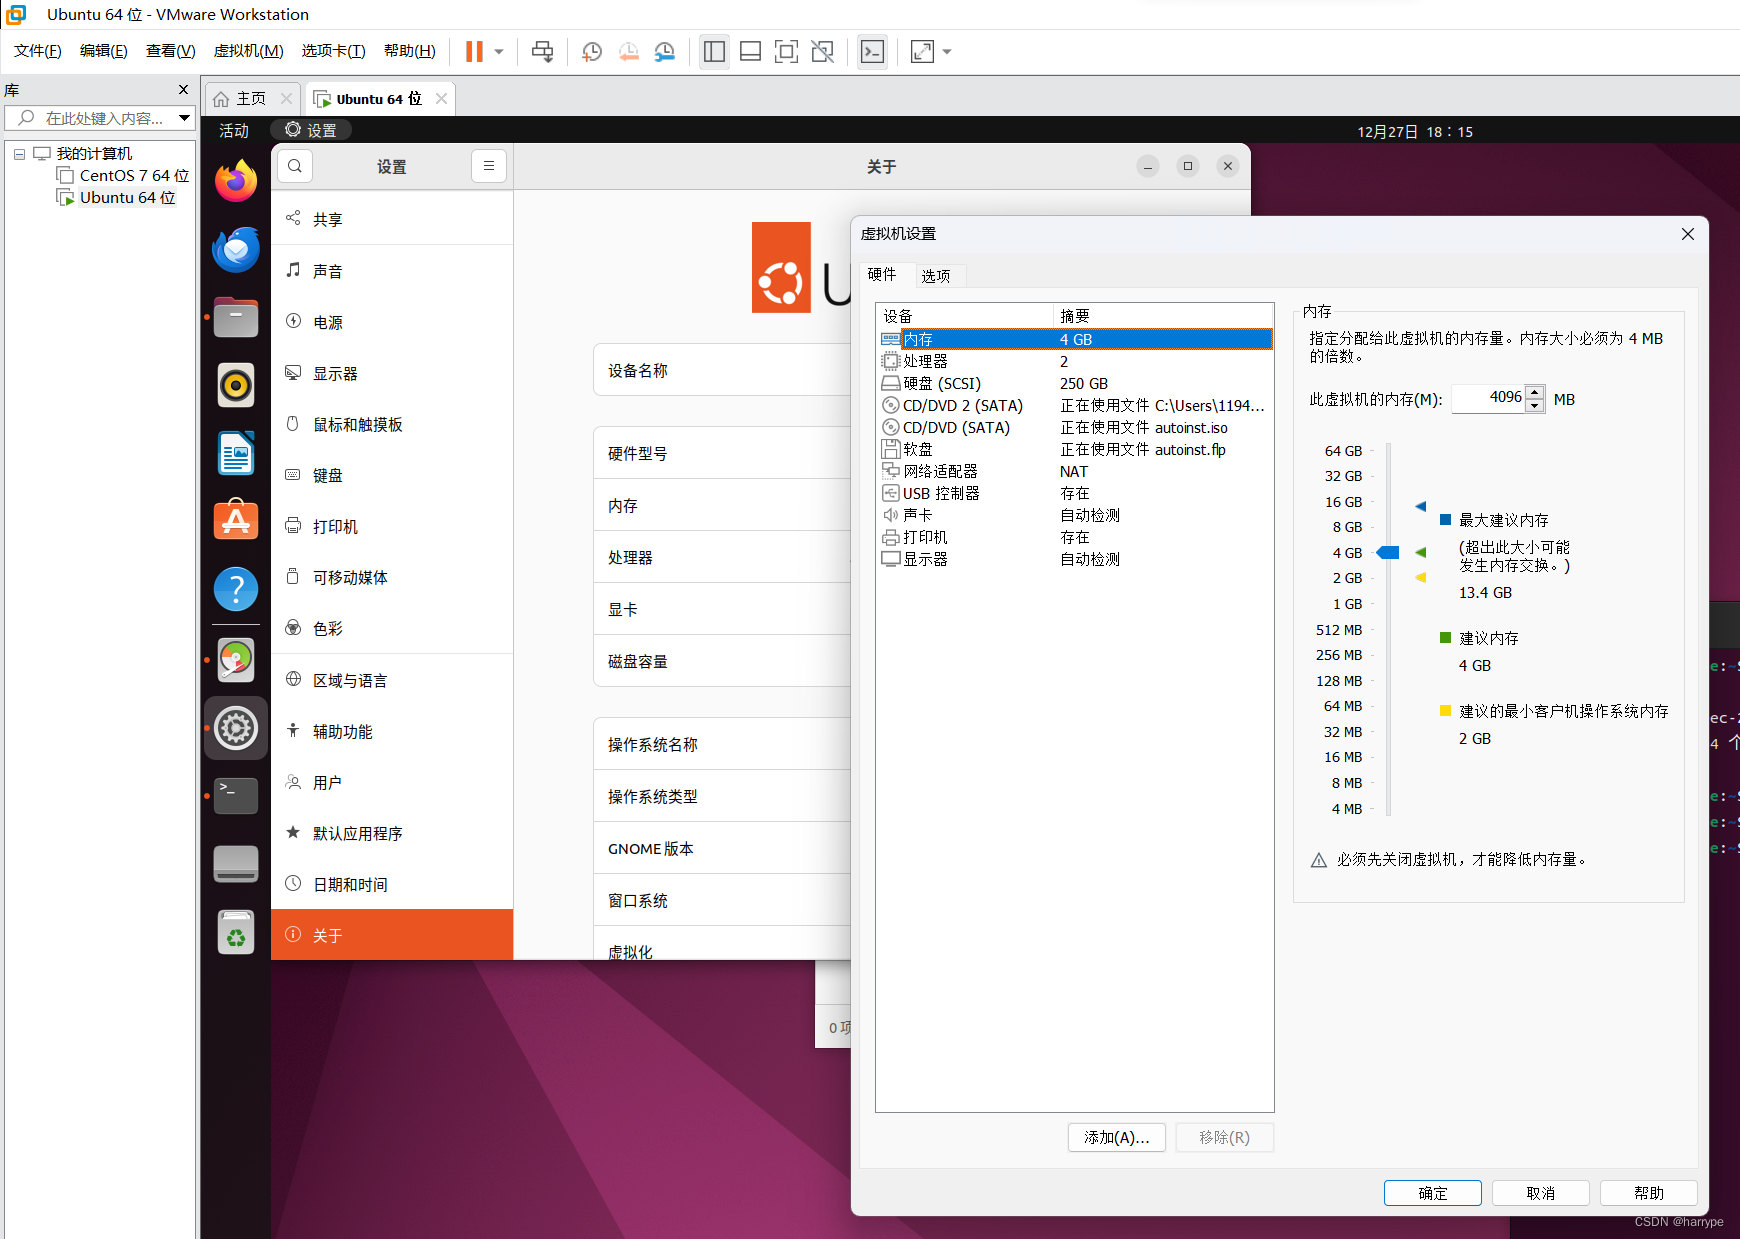Decrease memory with the spinner down arrow

pos(1535,405)
